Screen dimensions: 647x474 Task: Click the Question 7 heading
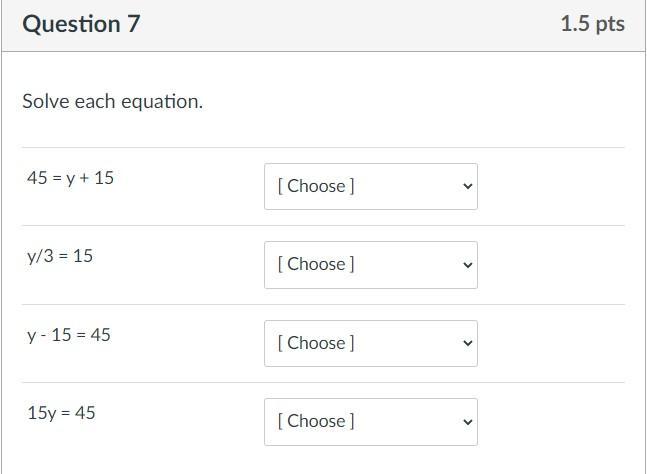(x=81, y=24)
